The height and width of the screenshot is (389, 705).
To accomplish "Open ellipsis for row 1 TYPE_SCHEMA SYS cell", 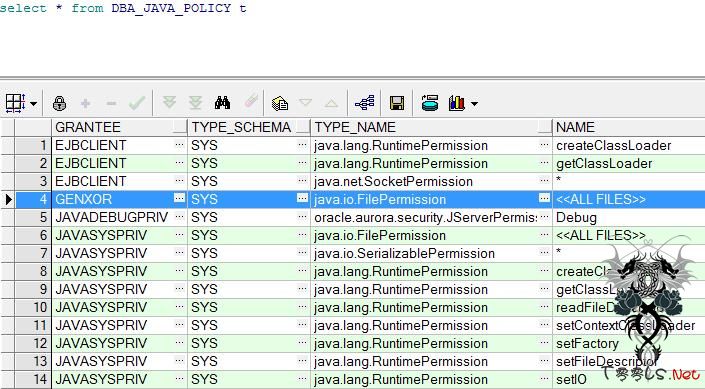I will click(x=303, y=144).
